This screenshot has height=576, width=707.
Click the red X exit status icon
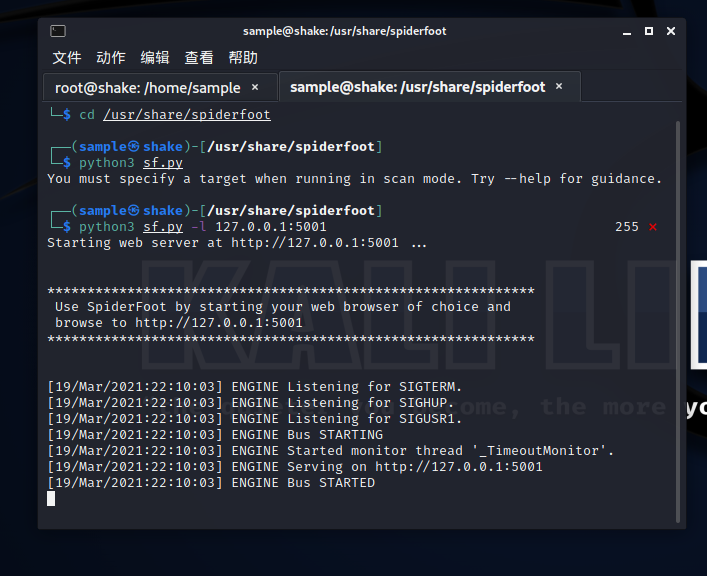[x=653, y=227]
